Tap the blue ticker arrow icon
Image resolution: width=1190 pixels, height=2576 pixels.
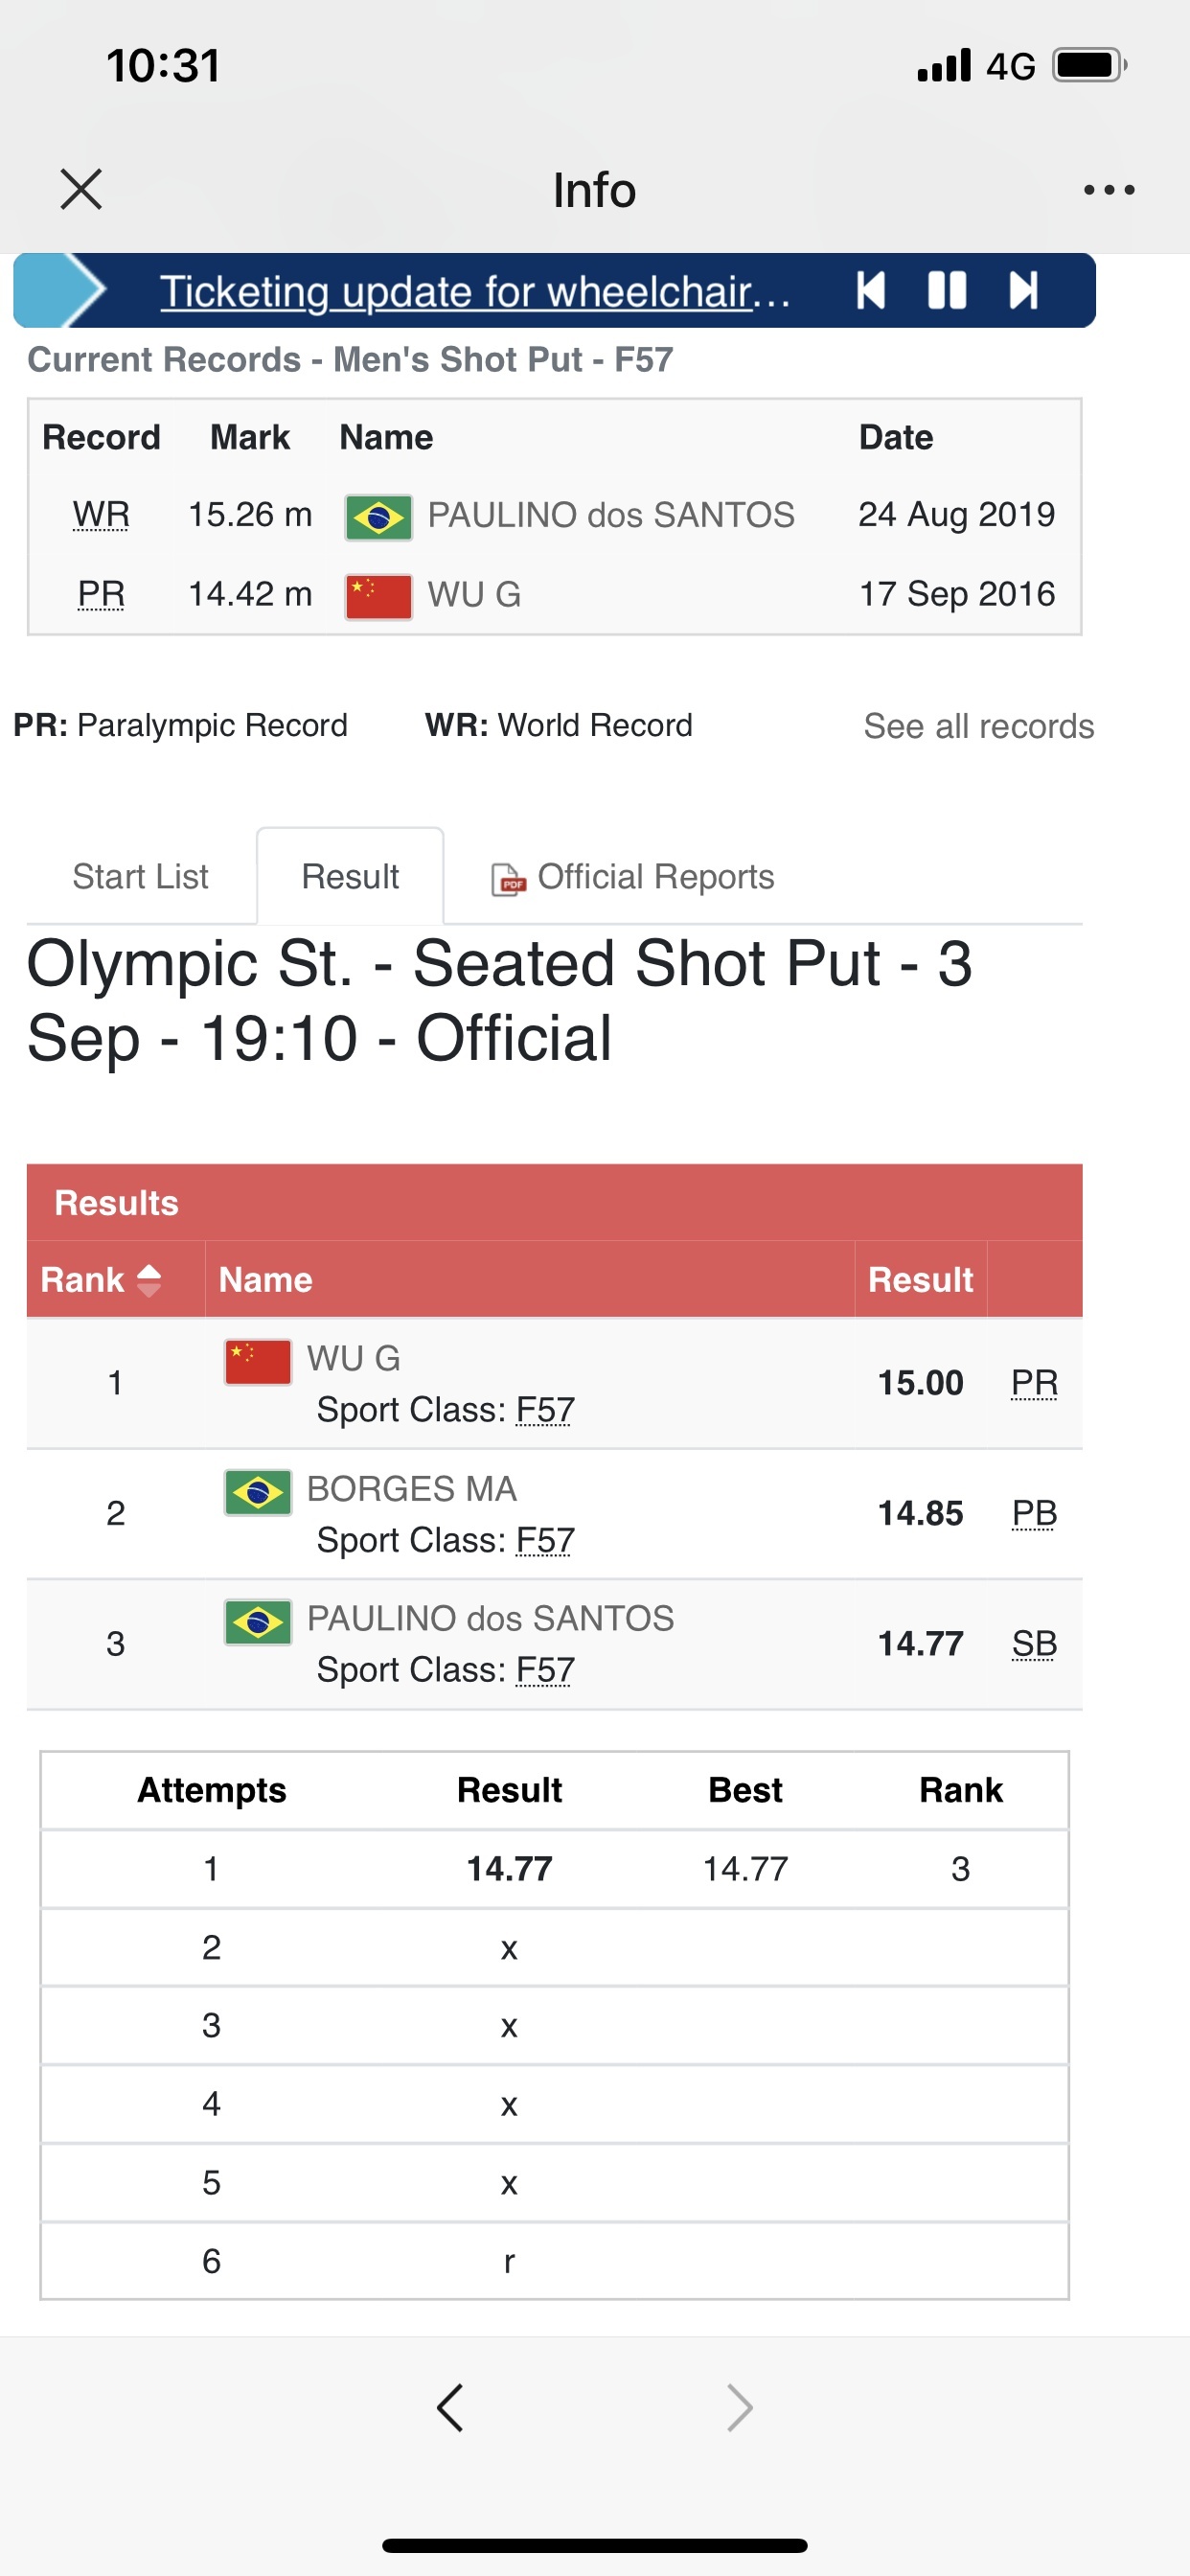pos(60,291)
